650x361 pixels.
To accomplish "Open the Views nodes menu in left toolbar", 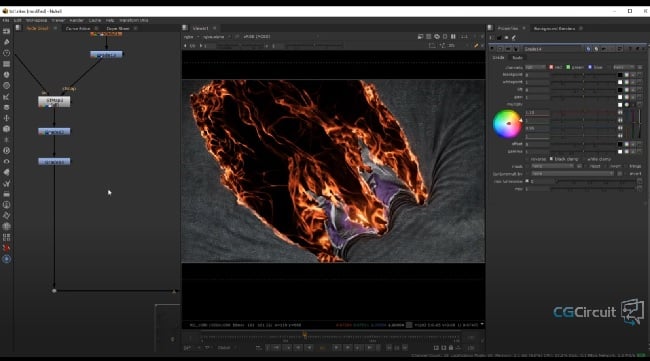I will pyautogui.click(x=6, y=161).
